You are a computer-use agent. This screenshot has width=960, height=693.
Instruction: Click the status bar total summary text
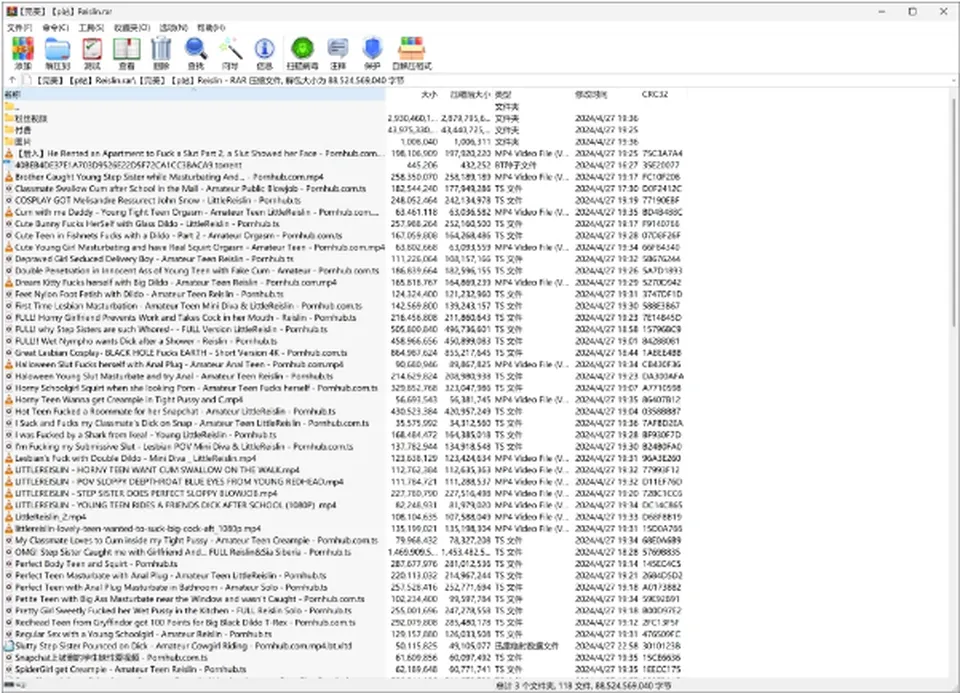(583, 686)
